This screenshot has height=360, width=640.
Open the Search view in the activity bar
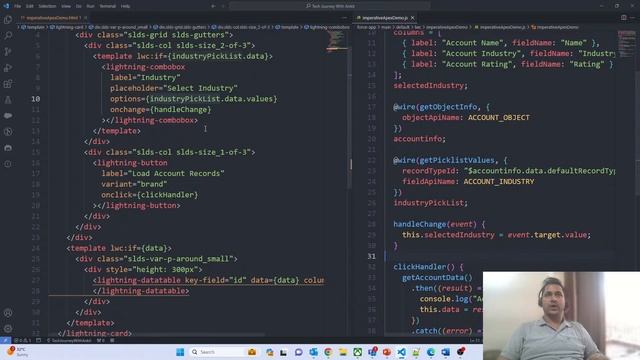pyautogui.click(x=8, y=36)
